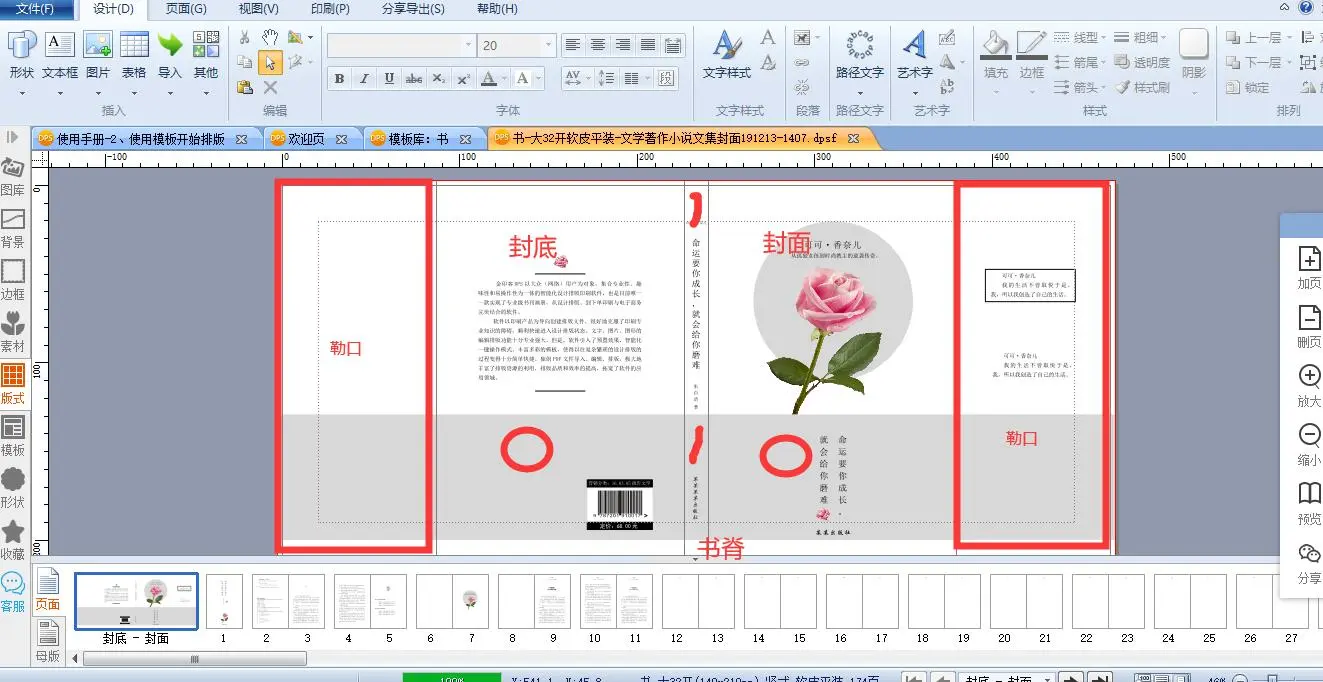The height and width of the screenshot is (682, 1323).
Task: Open the Template (模板) sidebar panel
Action: coord(13,435)
